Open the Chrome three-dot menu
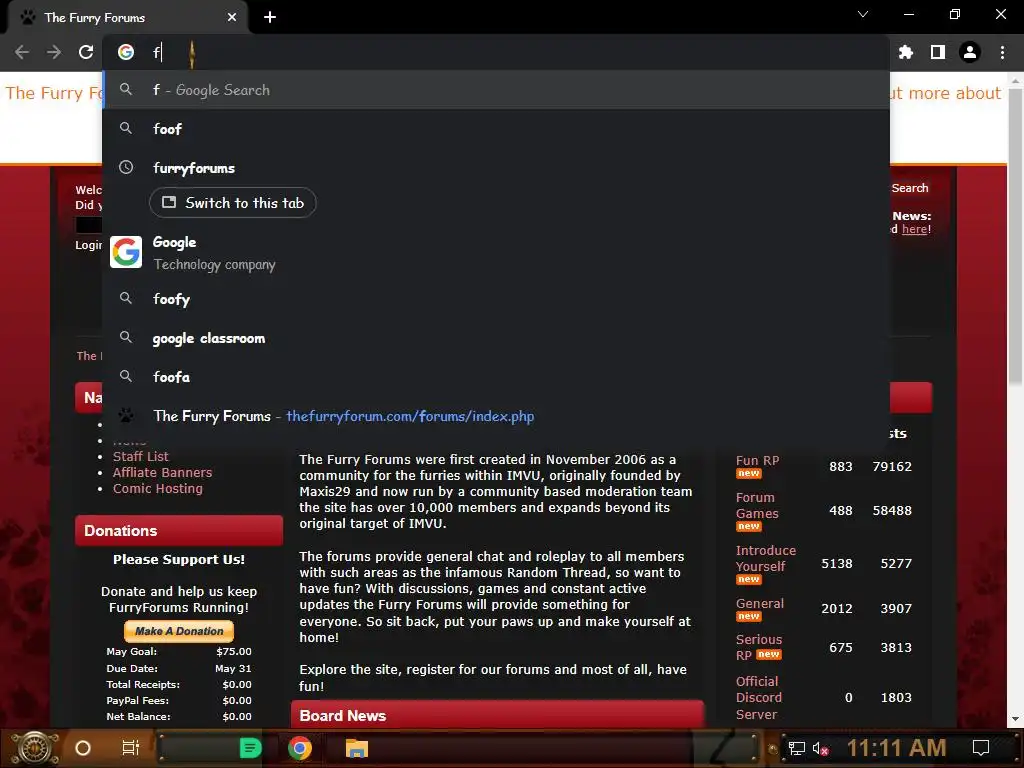Viewport: 1024px width, 768px height. pos(1002,52)
